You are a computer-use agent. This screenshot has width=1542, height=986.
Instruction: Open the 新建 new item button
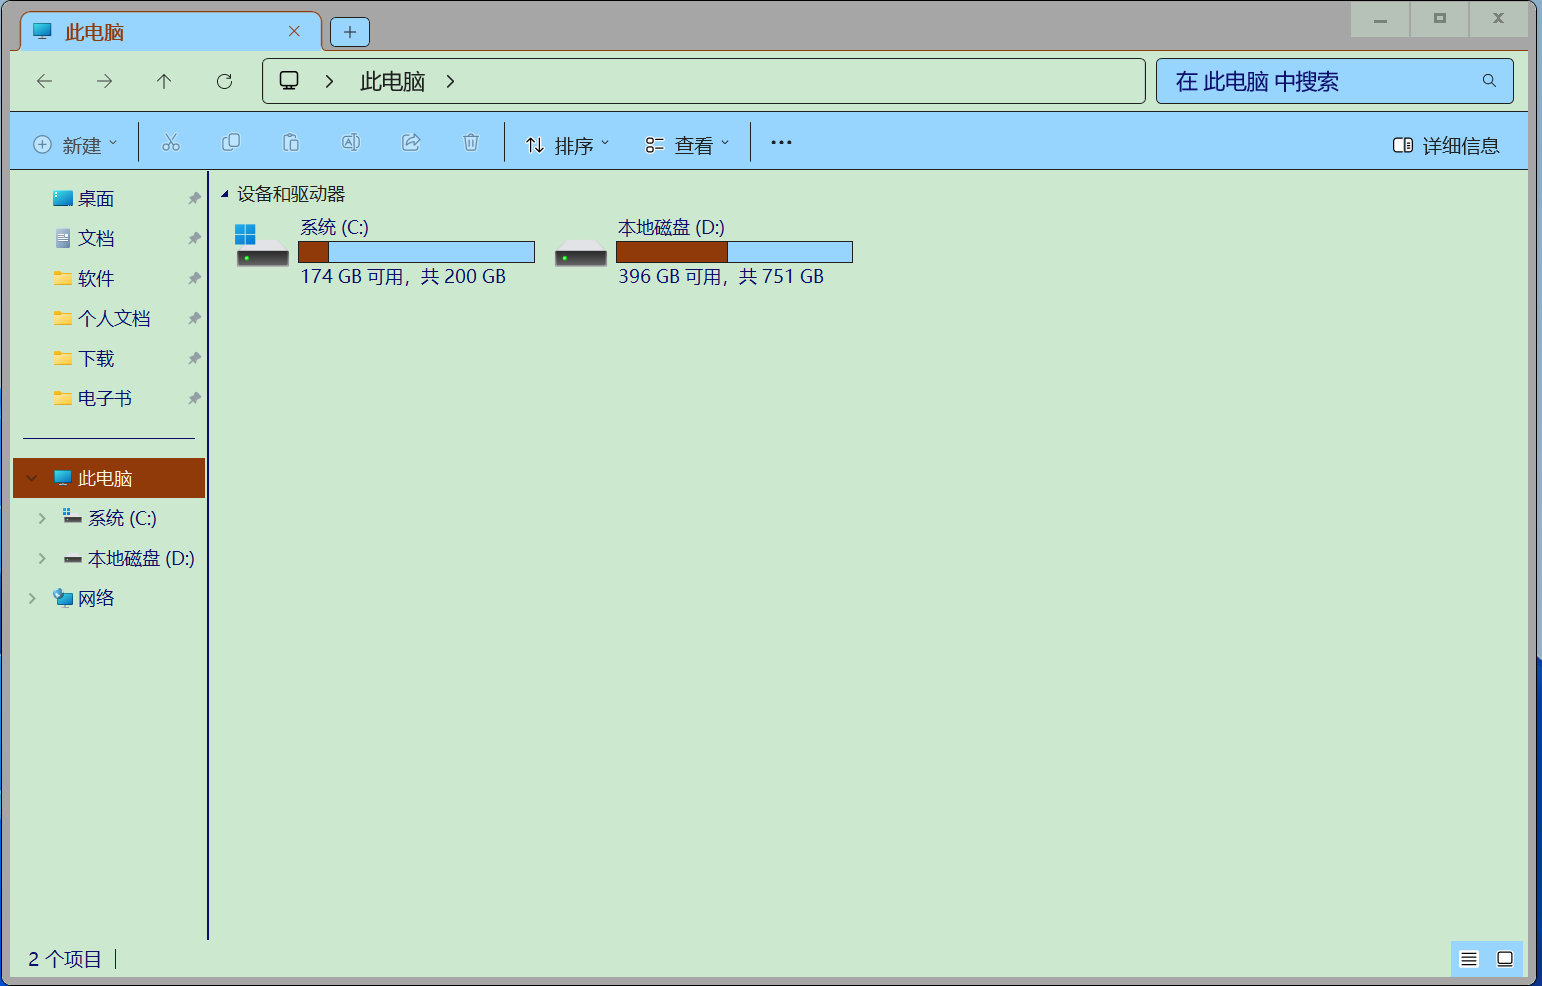[76, 146]
